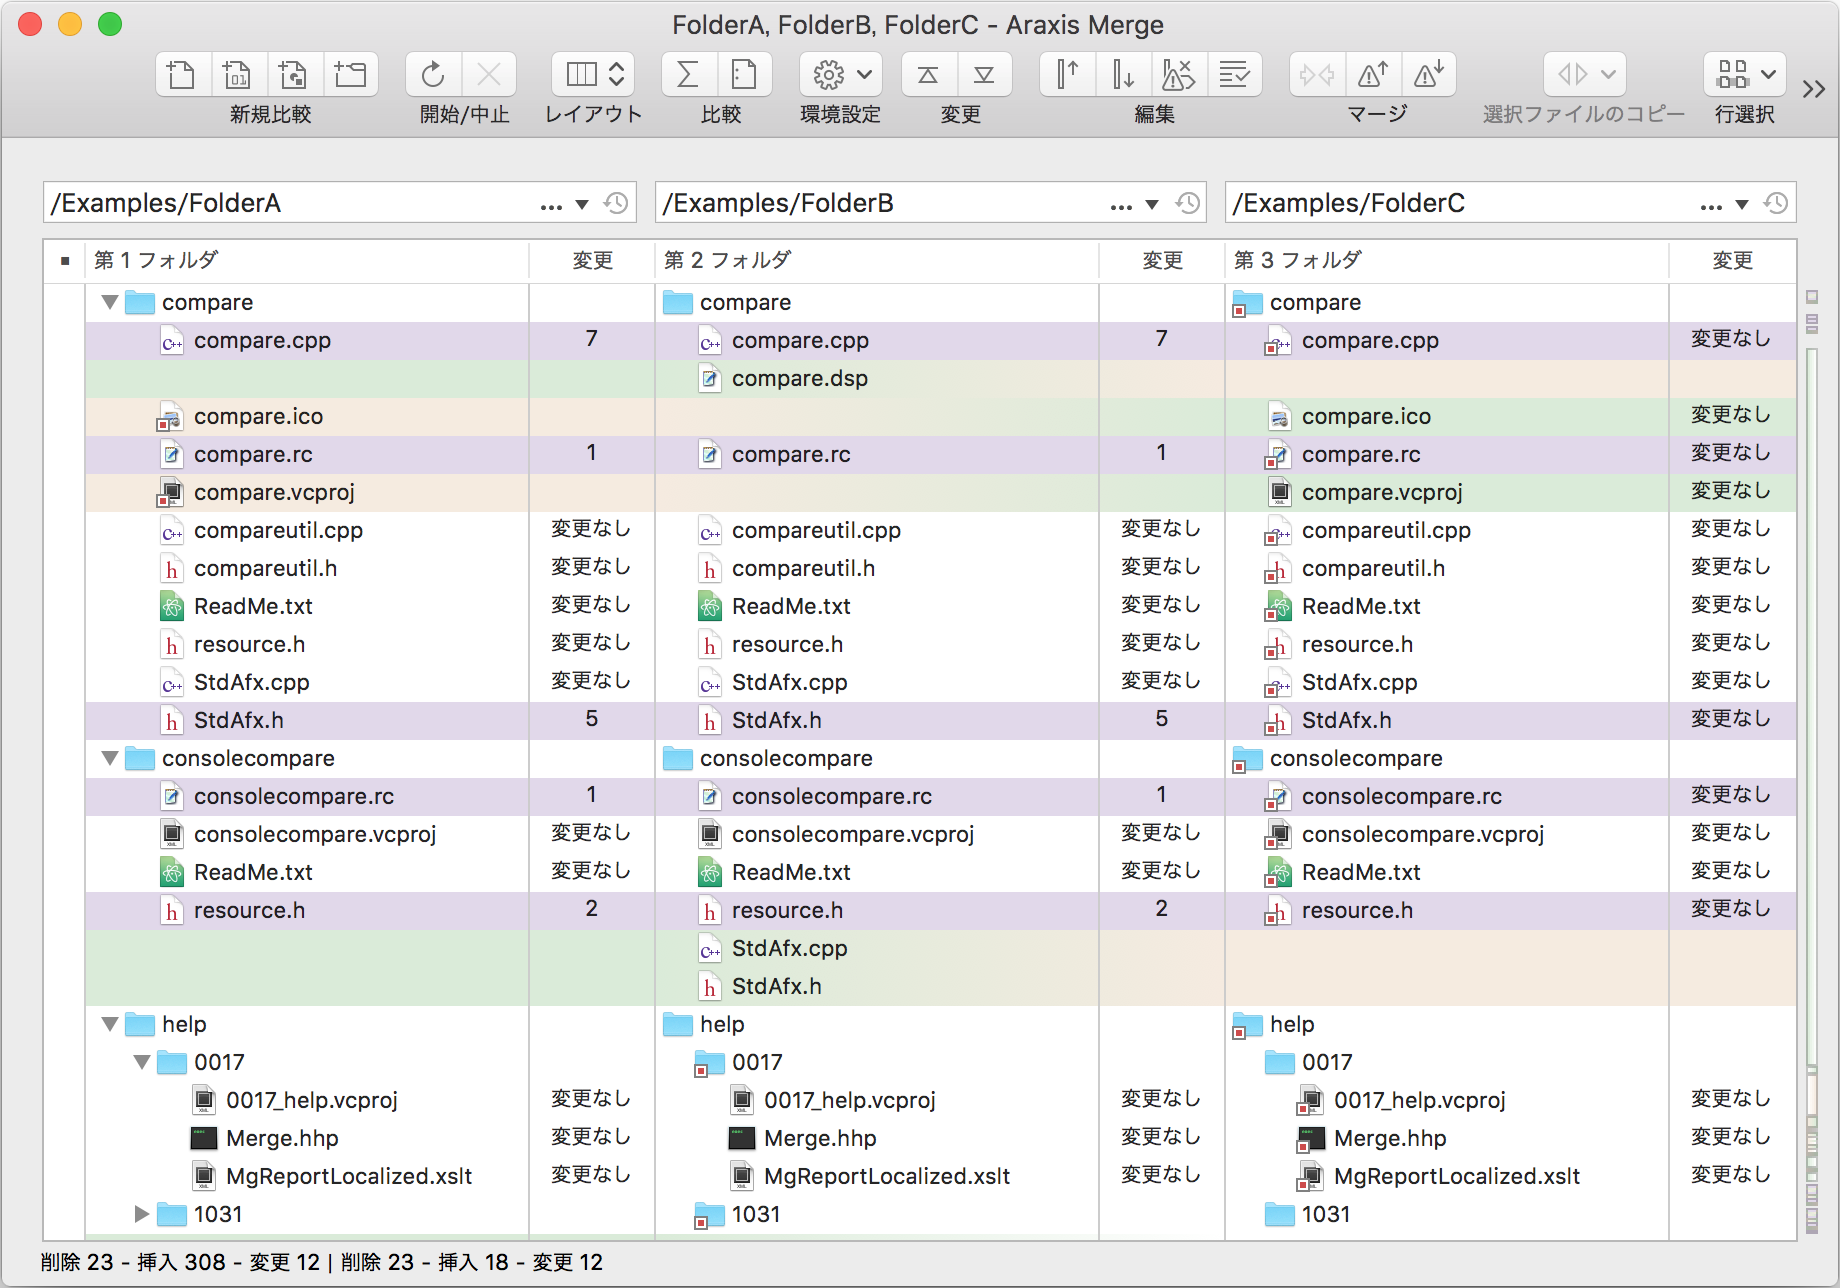This screenshot has width=1840, height=1288.
Task: Open history for FolderA path field
Action: 616,204
